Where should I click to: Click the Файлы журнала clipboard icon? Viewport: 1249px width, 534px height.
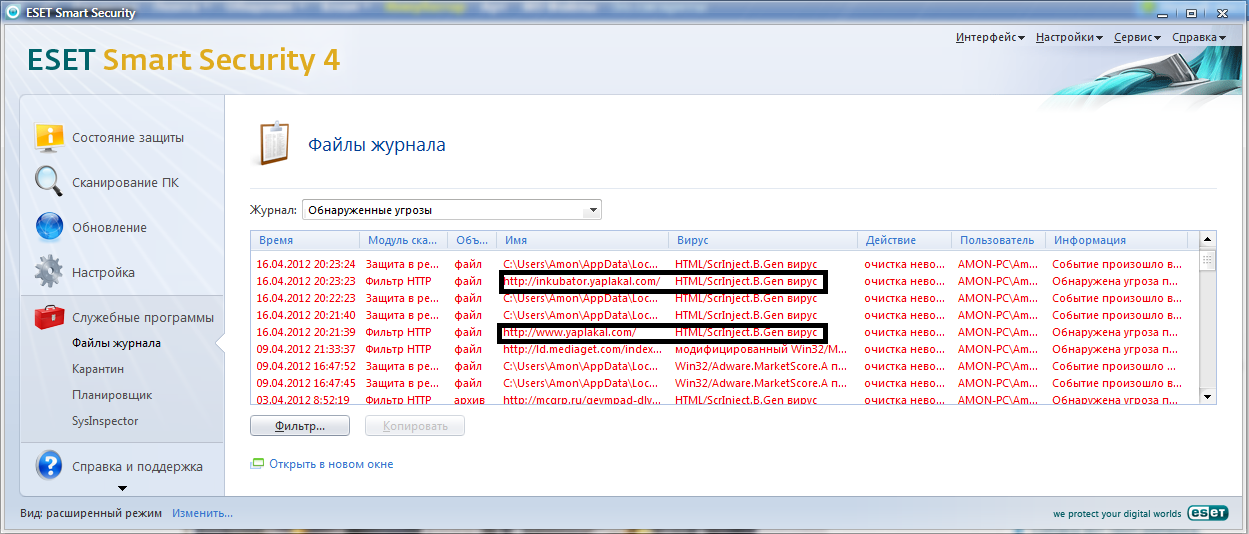click(274, 144)
